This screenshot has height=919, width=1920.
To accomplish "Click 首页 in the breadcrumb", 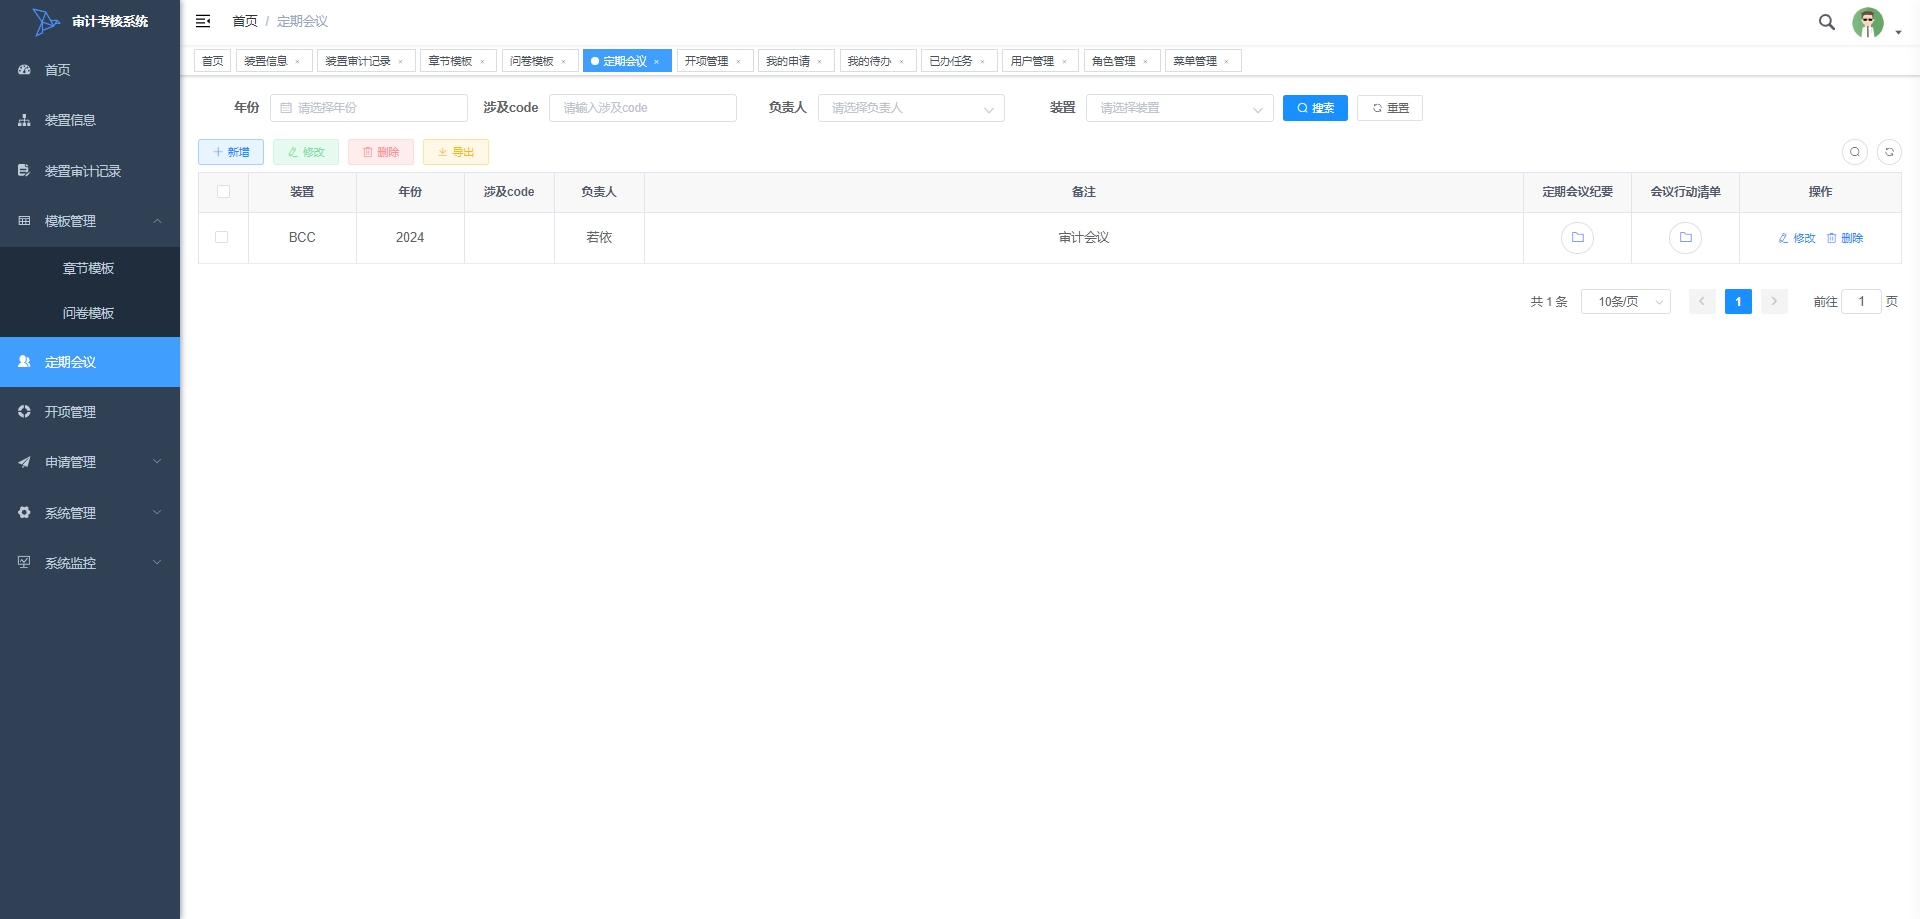I will tap(245, 21).
